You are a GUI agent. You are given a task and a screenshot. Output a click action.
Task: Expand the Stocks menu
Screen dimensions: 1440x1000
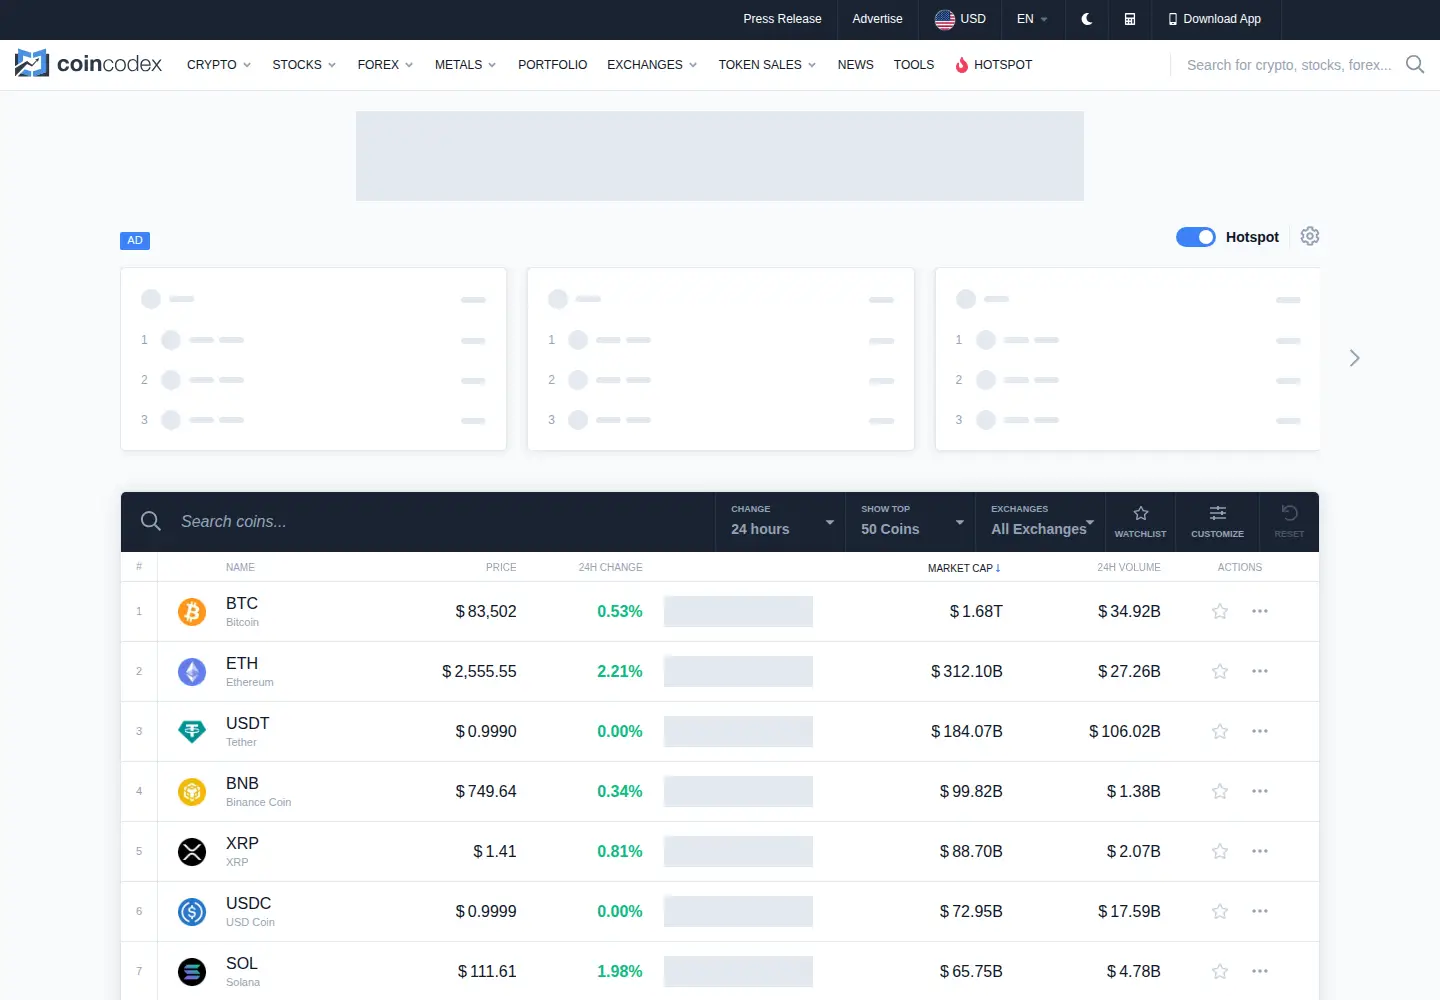click(x=304, y=65)
